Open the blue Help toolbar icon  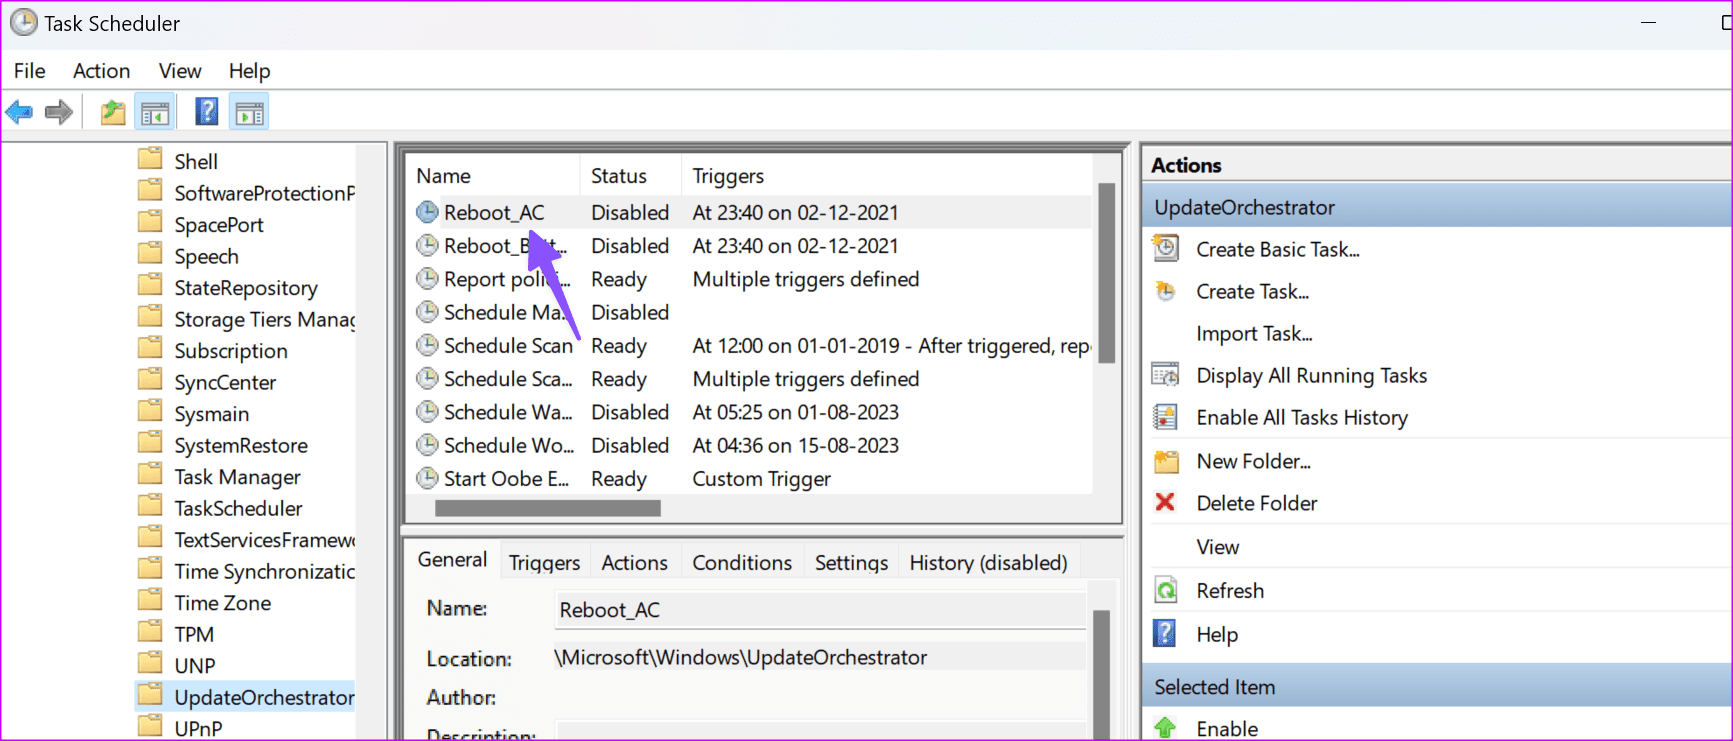click(x=207, y=111)
